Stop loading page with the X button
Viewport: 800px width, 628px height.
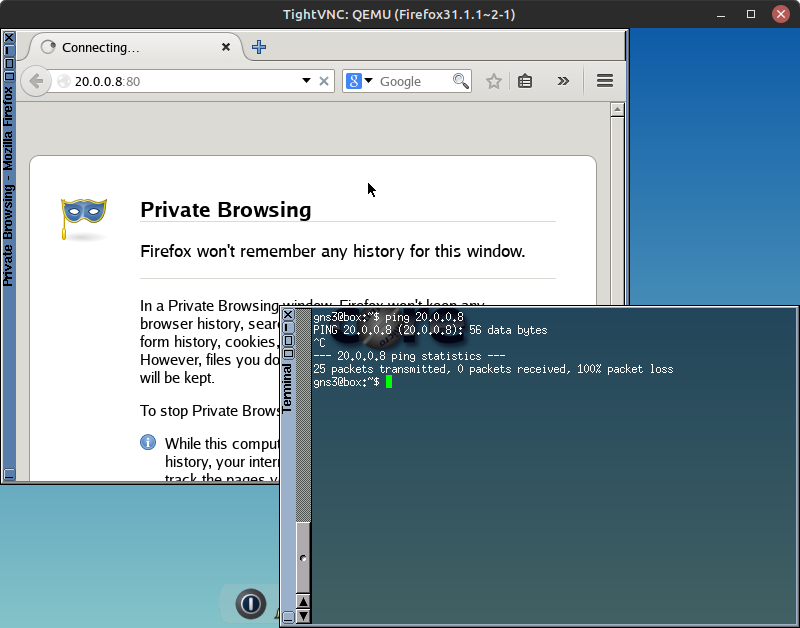323,81
